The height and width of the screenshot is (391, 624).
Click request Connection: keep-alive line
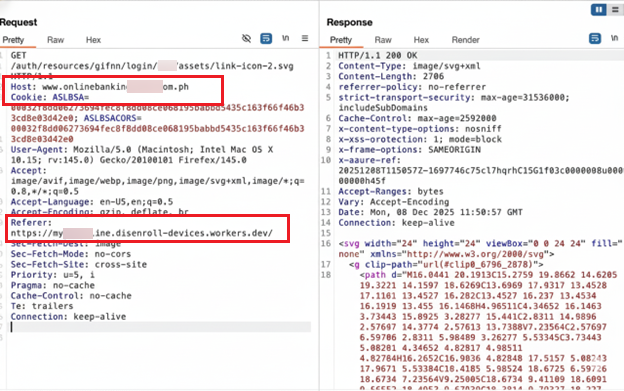point(68,317)
